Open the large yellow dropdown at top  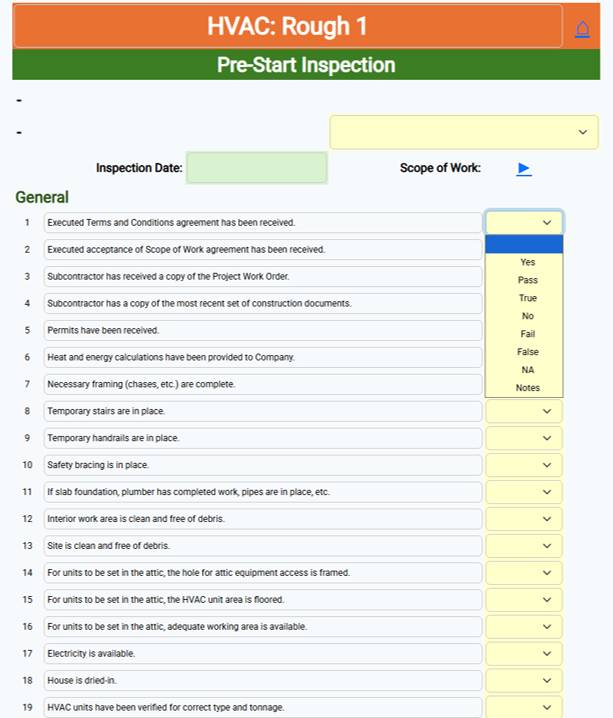464,132
